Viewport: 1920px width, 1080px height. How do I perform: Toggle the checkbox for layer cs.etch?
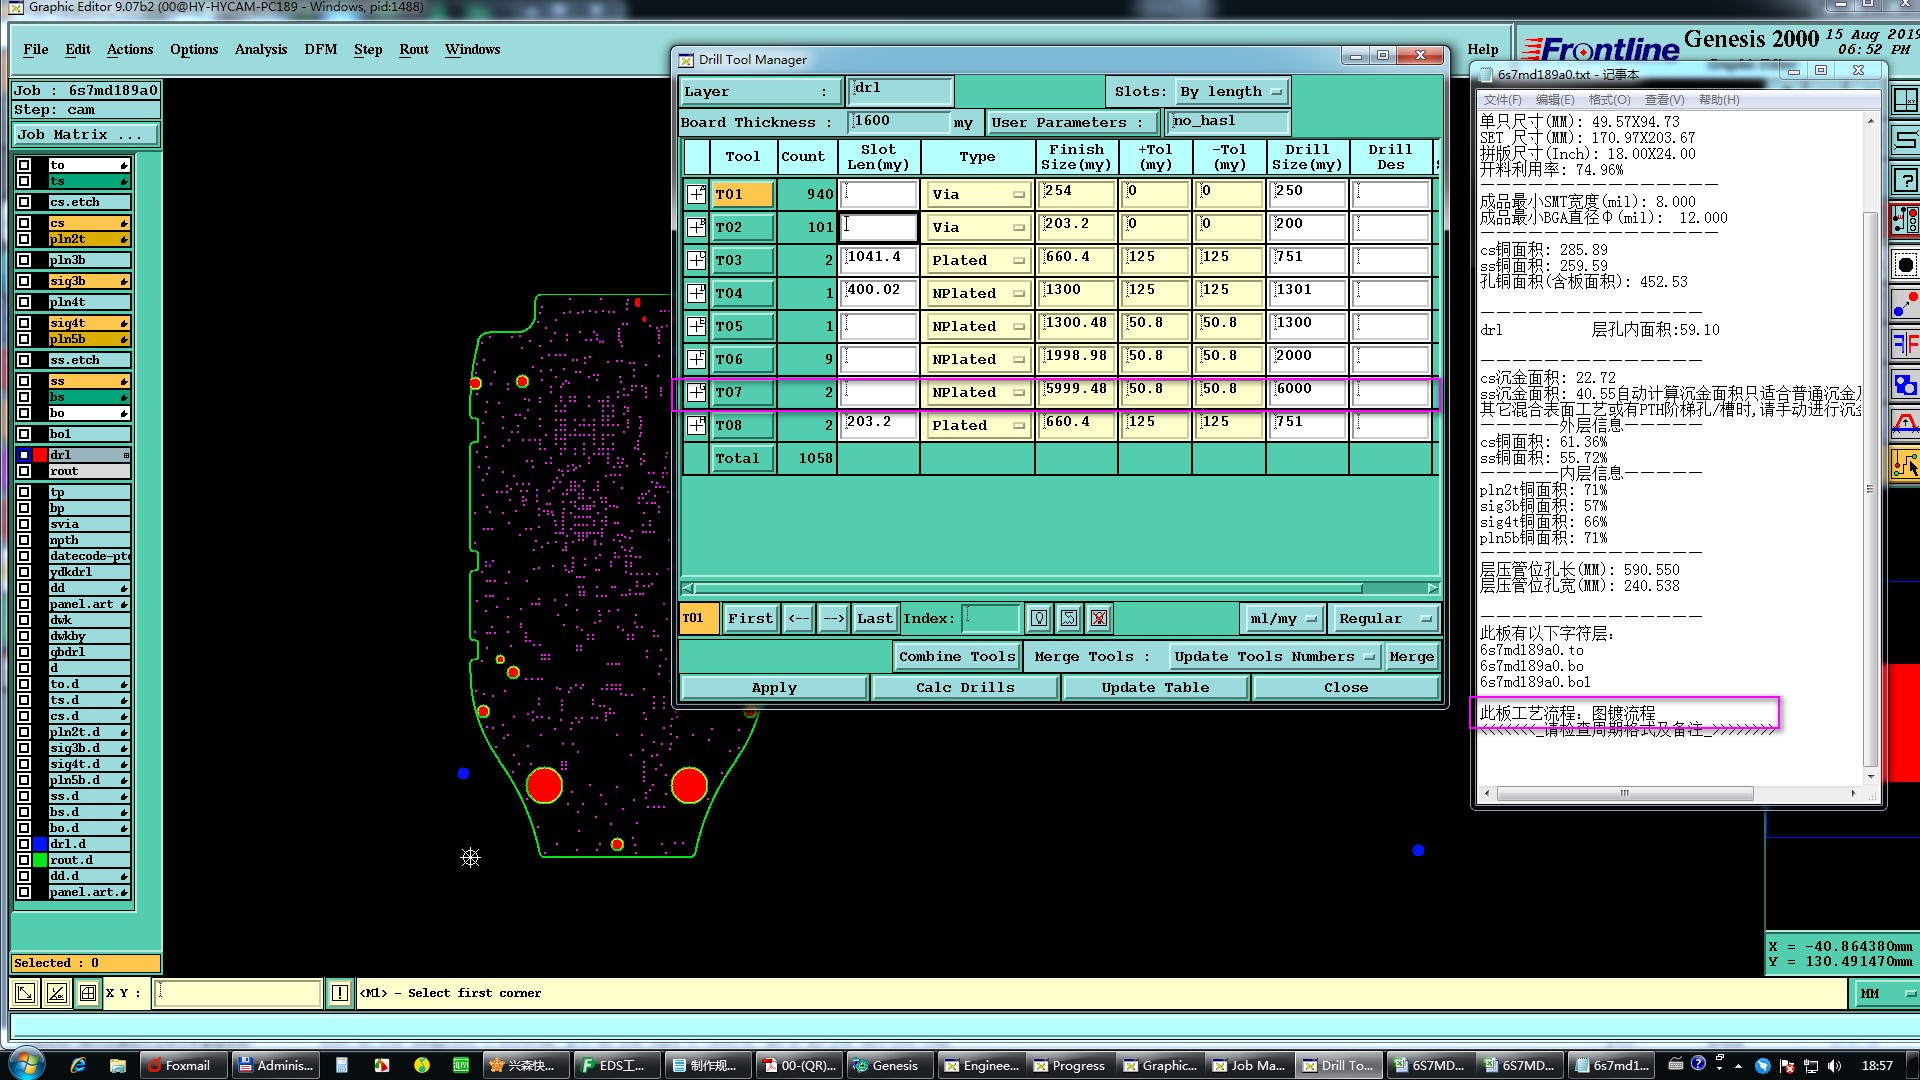click(x=24, y=202)
